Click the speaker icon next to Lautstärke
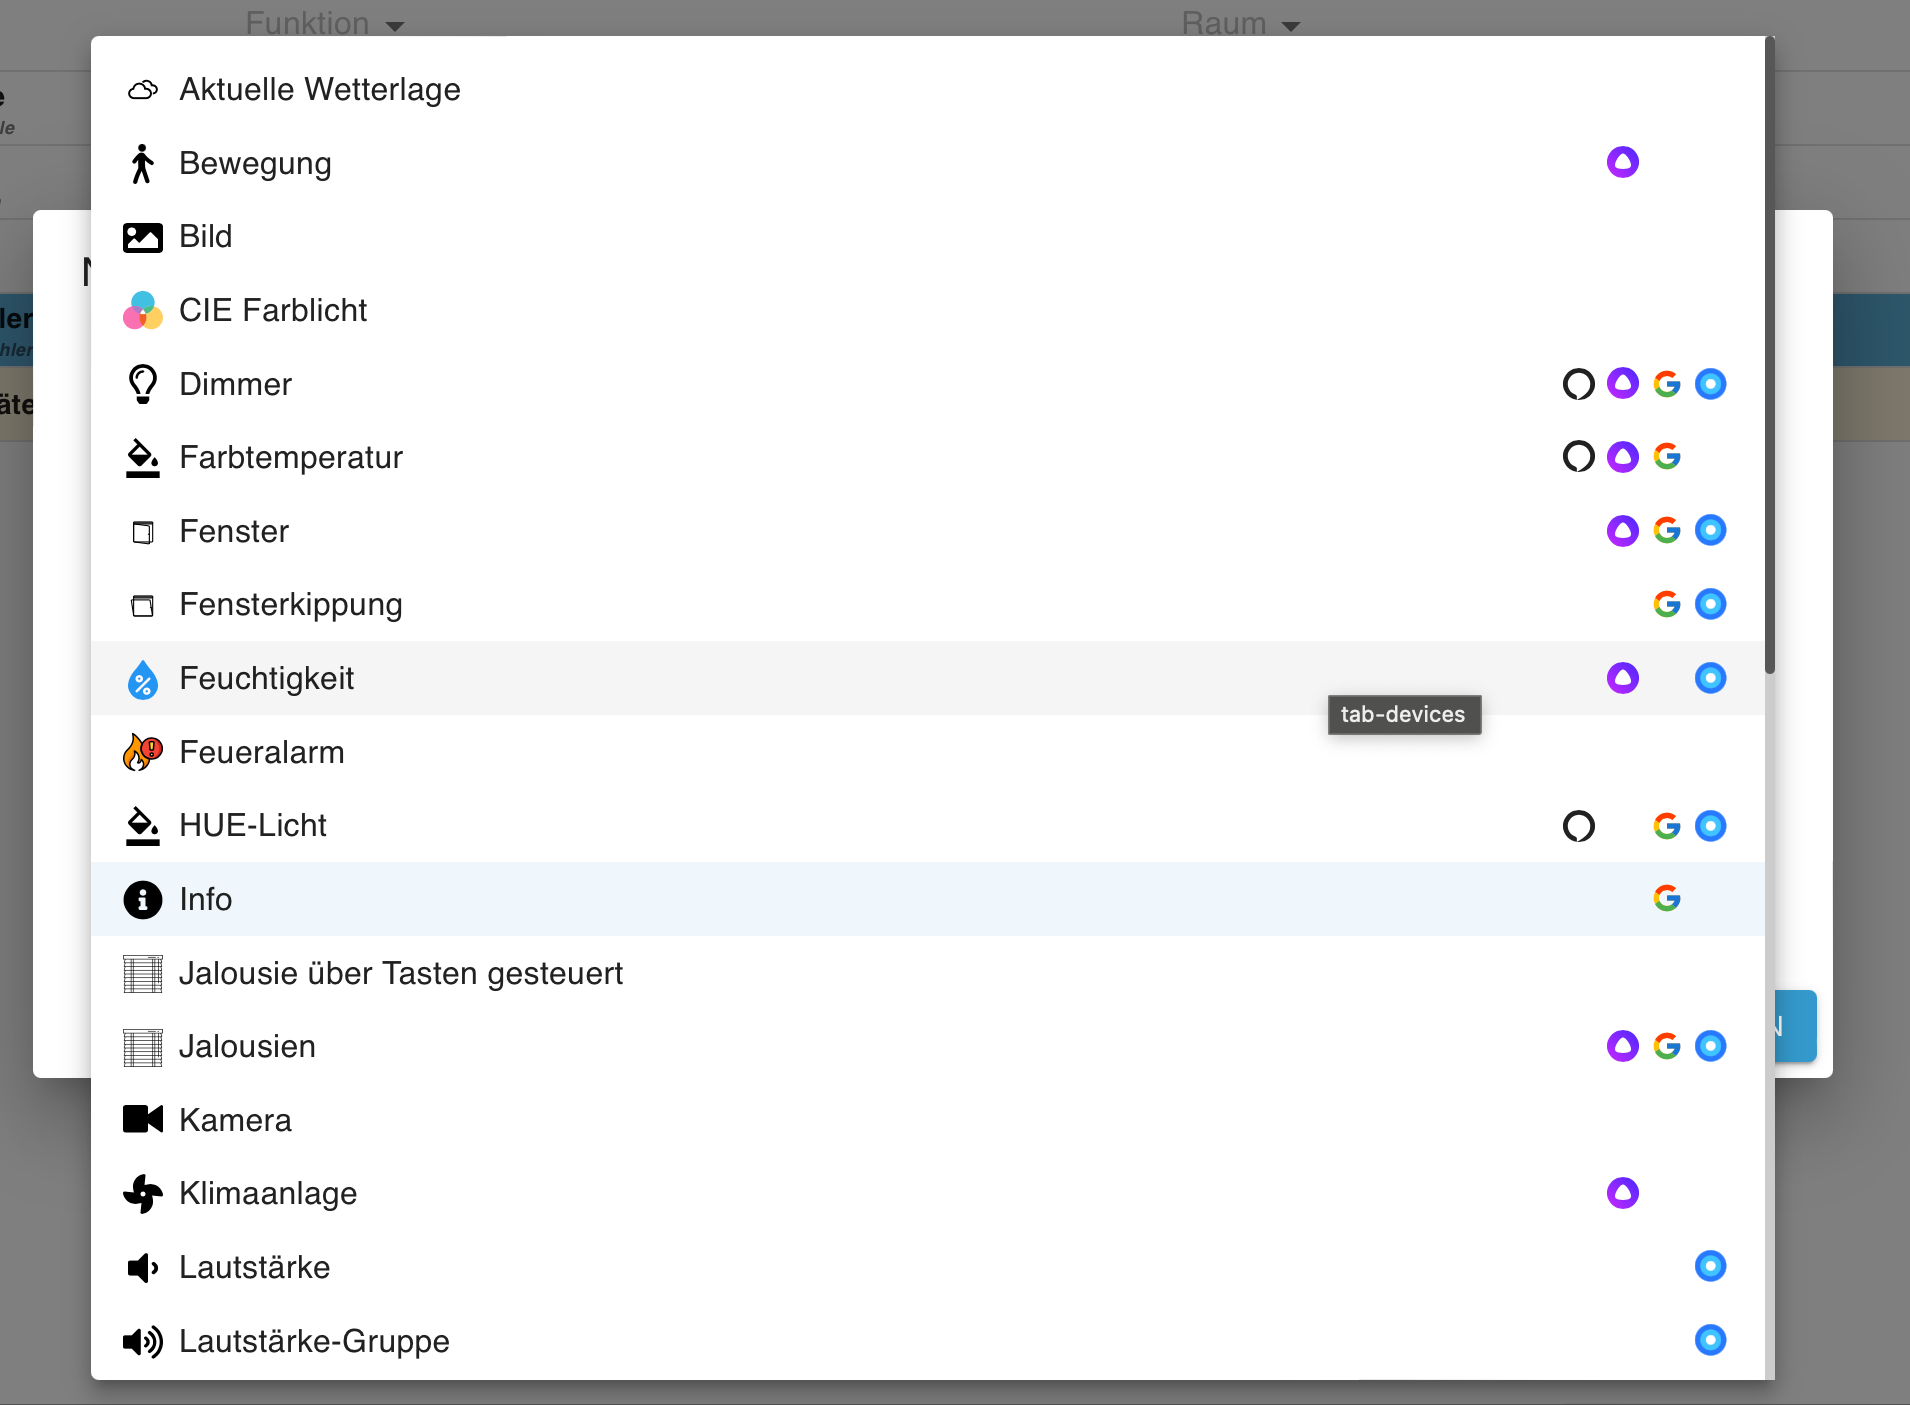The height and width of the screenshot is (1405, 1910). point(143,1268)
